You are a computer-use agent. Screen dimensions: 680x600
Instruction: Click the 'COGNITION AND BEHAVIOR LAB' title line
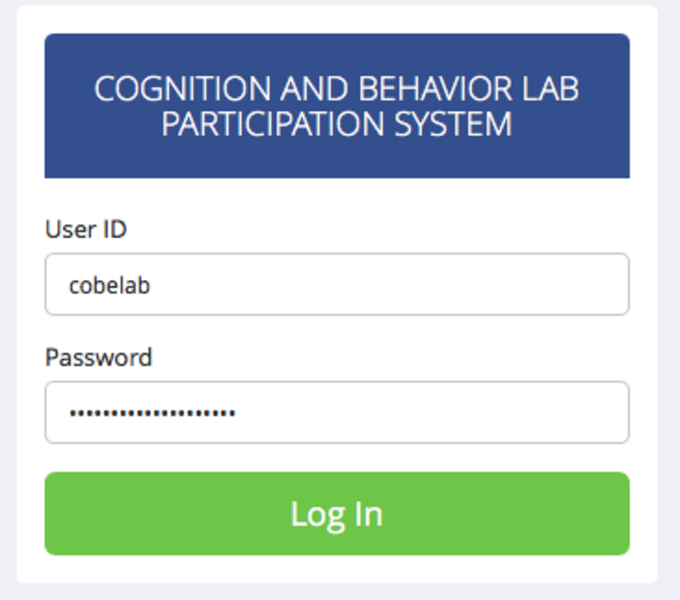337,88
